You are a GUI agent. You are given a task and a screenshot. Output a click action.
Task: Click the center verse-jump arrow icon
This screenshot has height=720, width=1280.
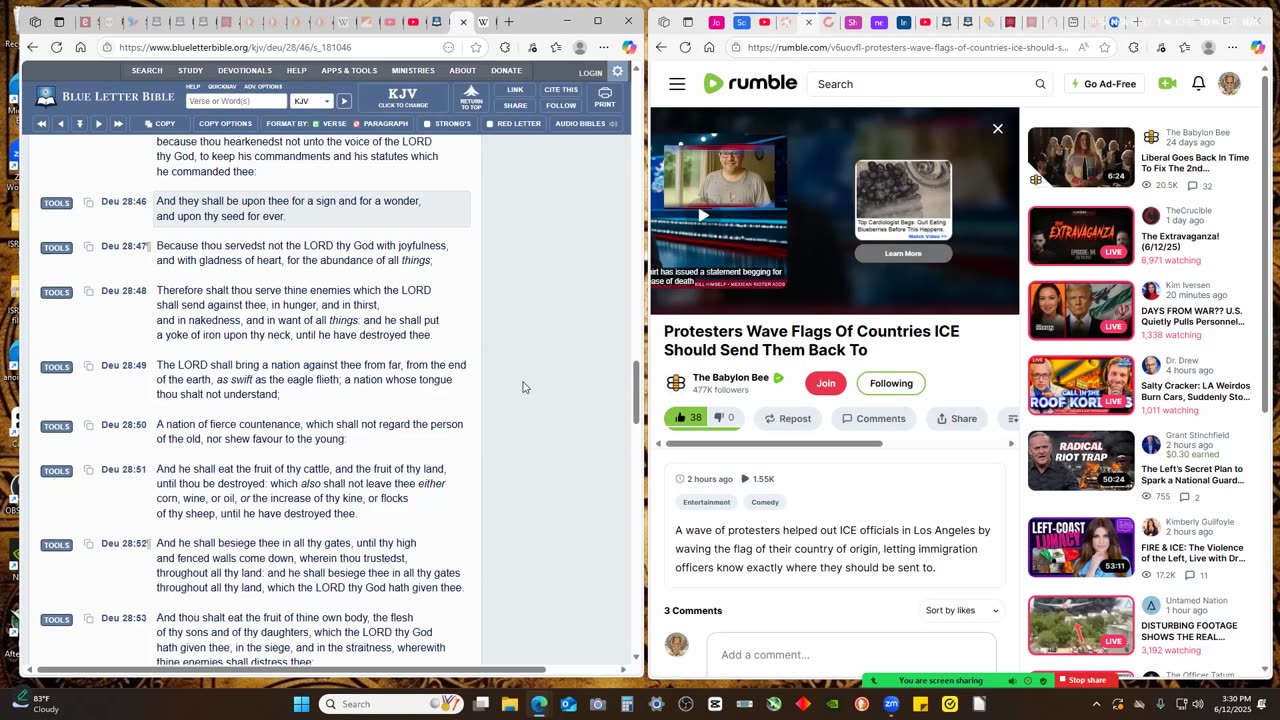point(79,124)
